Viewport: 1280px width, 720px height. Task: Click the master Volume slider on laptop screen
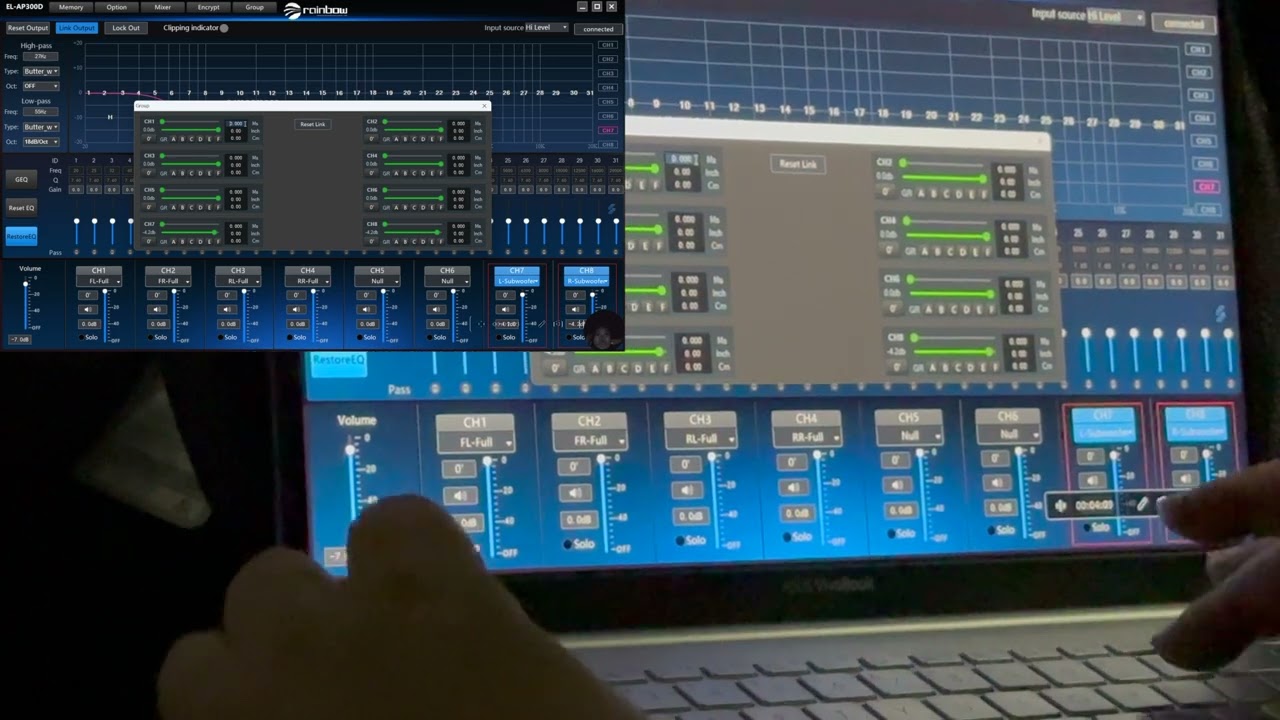tap(351, 478)
